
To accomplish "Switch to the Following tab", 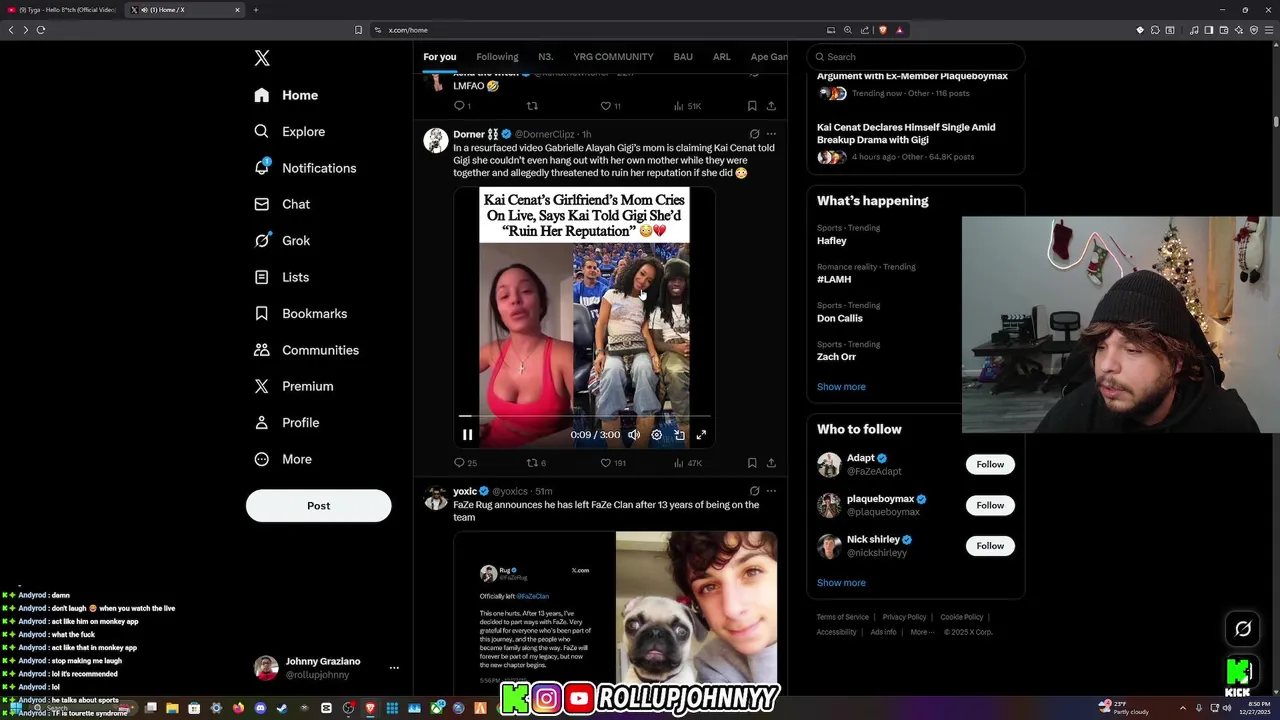I will [497, 57].
